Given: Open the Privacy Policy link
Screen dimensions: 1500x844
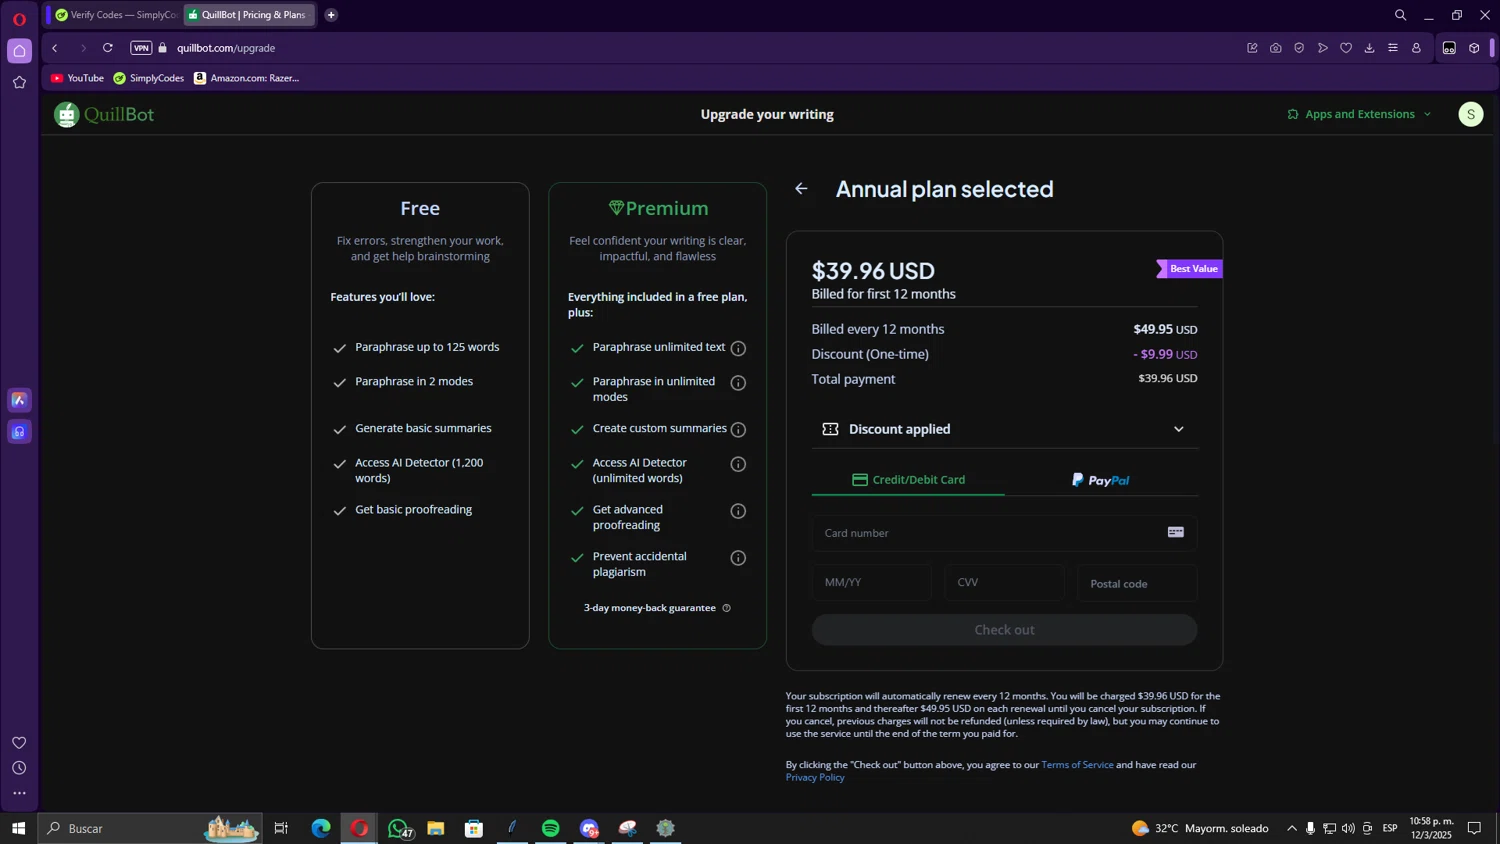Looking at the screenshot, I should pos(815,778).
